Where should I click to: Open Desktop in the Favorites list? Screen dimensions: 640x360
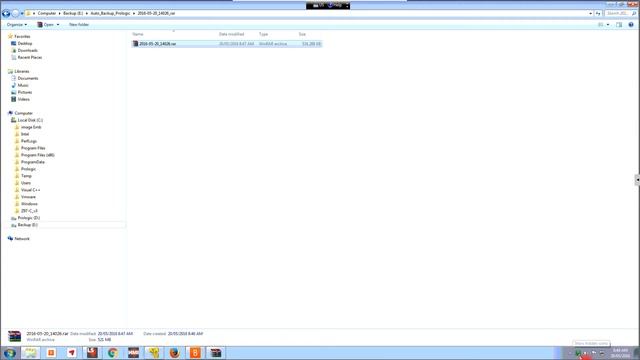[x=24, y=44]
